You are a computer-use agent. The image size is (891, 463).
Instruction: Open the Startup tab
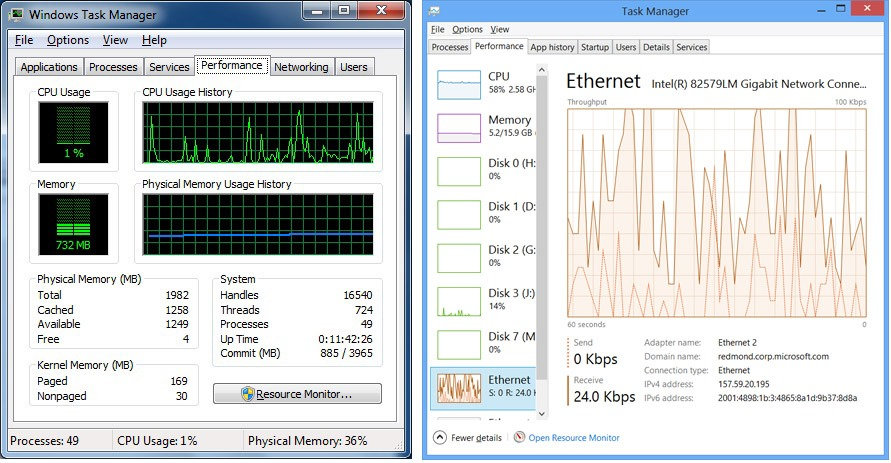pos(594,47)
